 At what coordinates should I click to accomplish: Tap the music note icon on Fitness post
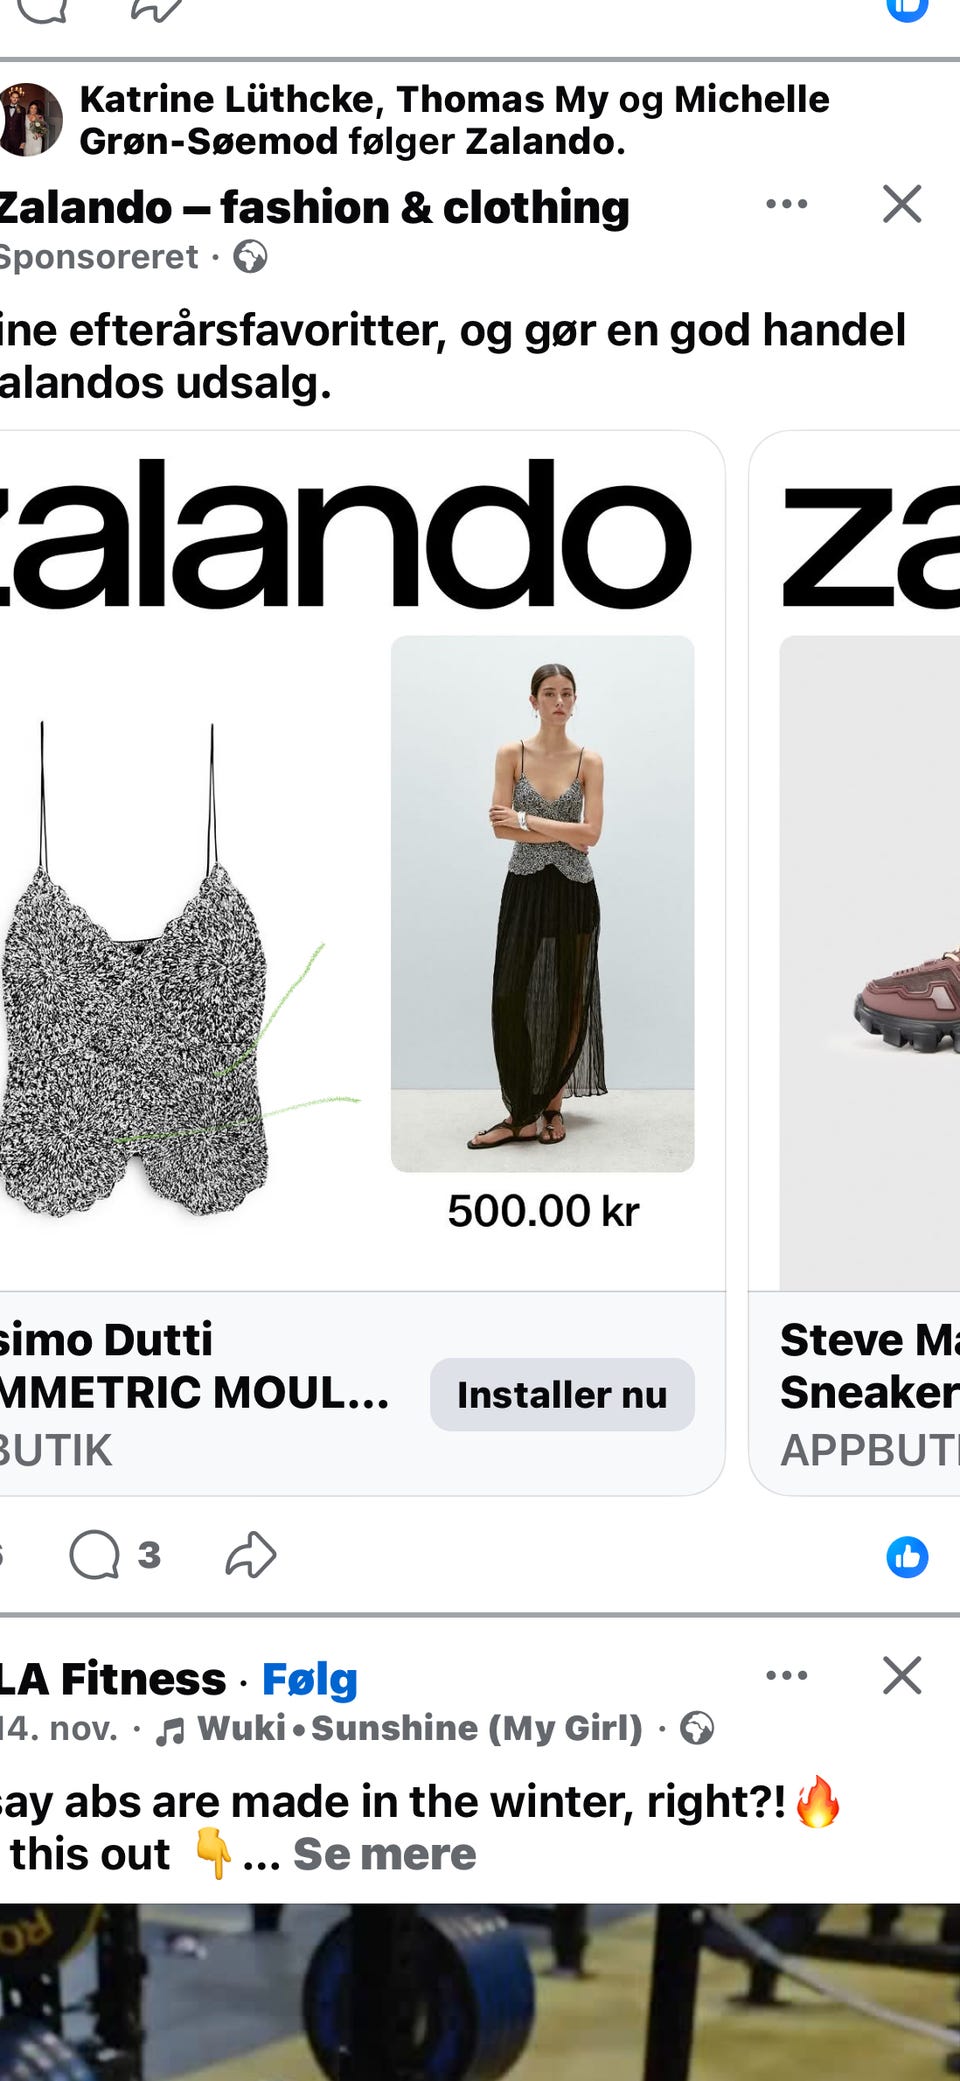[170, 1730]
